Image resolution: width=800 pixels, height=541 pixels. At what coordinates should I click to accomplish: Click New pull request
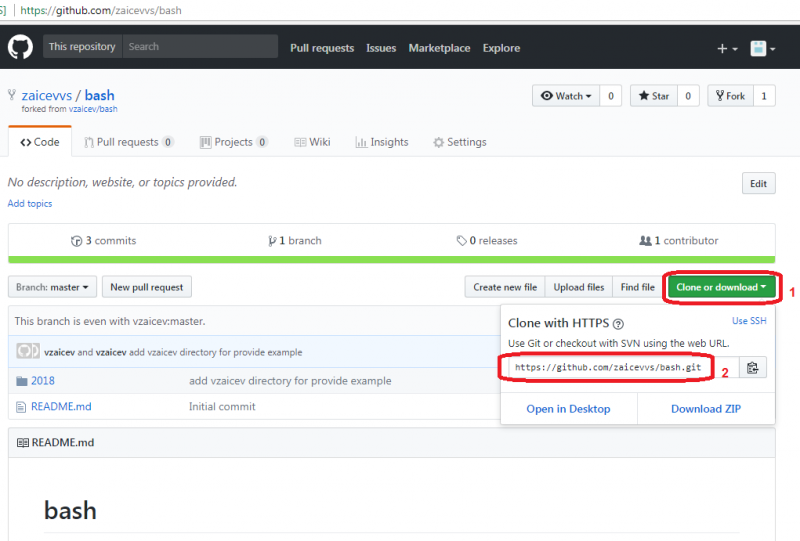[x=147, y=287]
